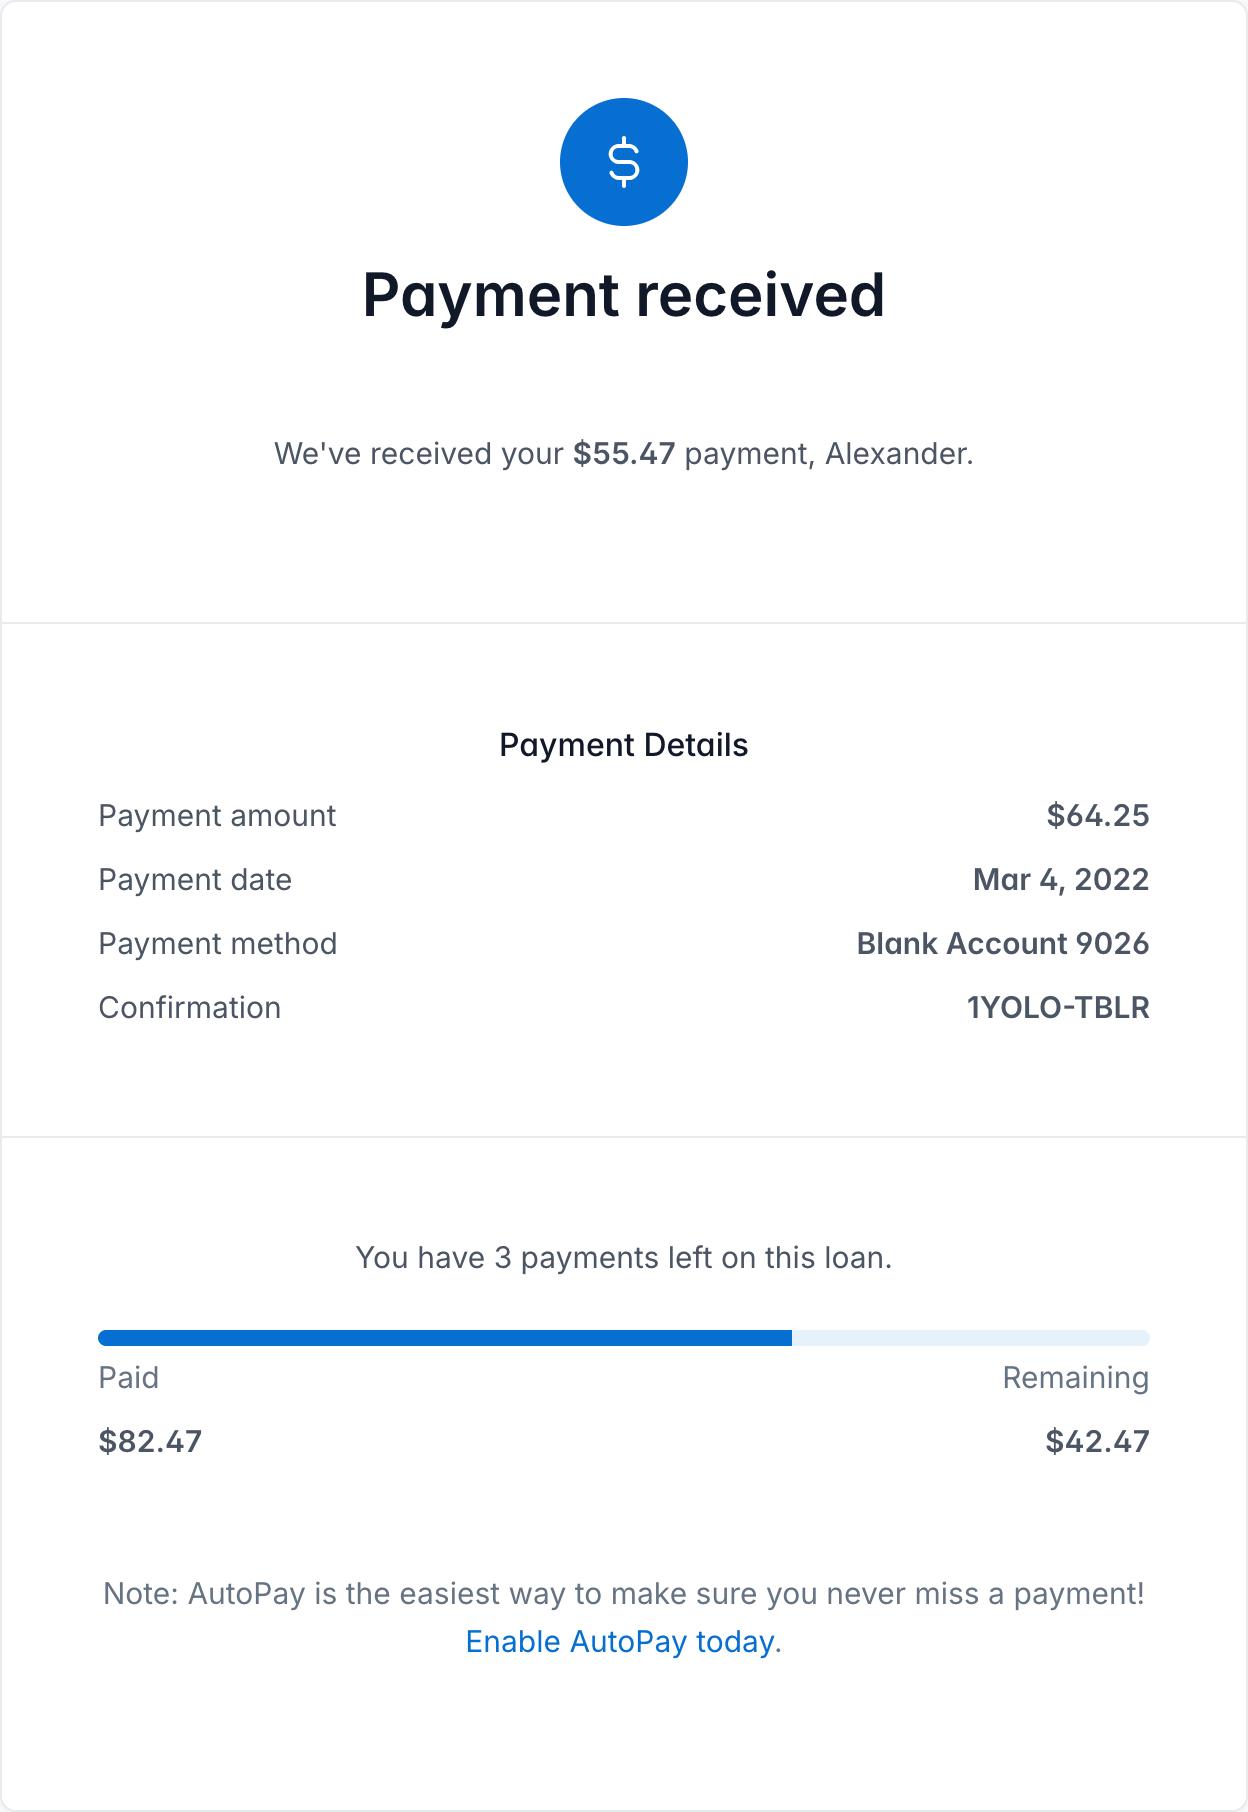
Task: Click the $64.25 payment amount value
Action: point(1097,816)
